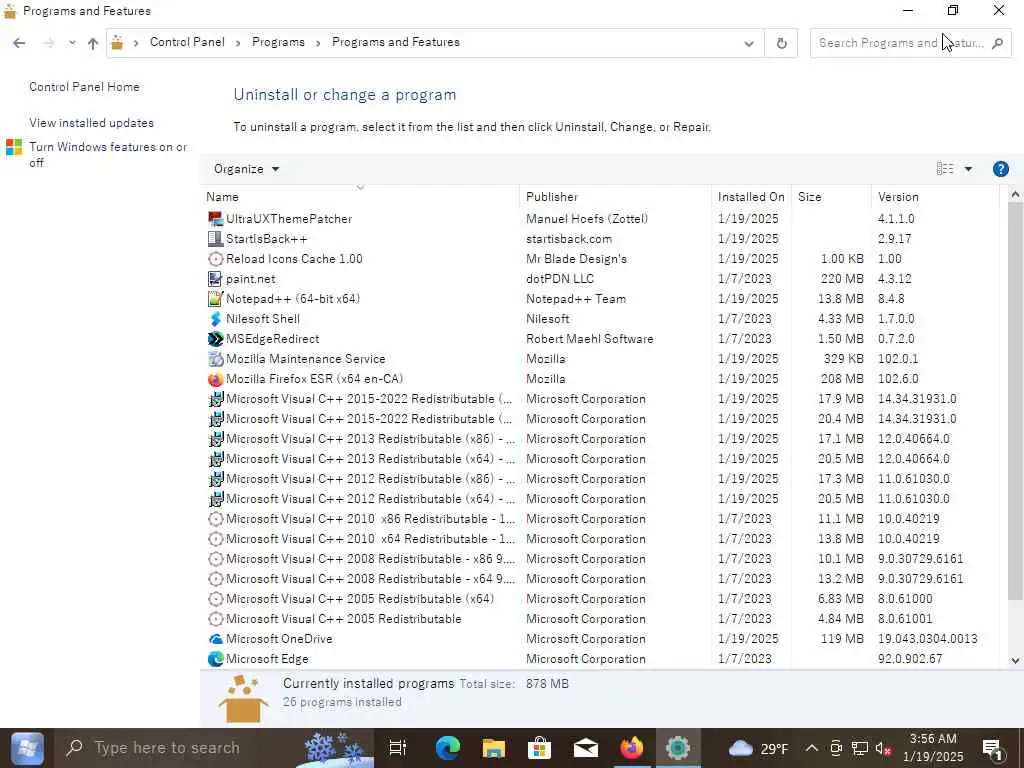
Task: Open View installed updates link
Action: point(91,123)
